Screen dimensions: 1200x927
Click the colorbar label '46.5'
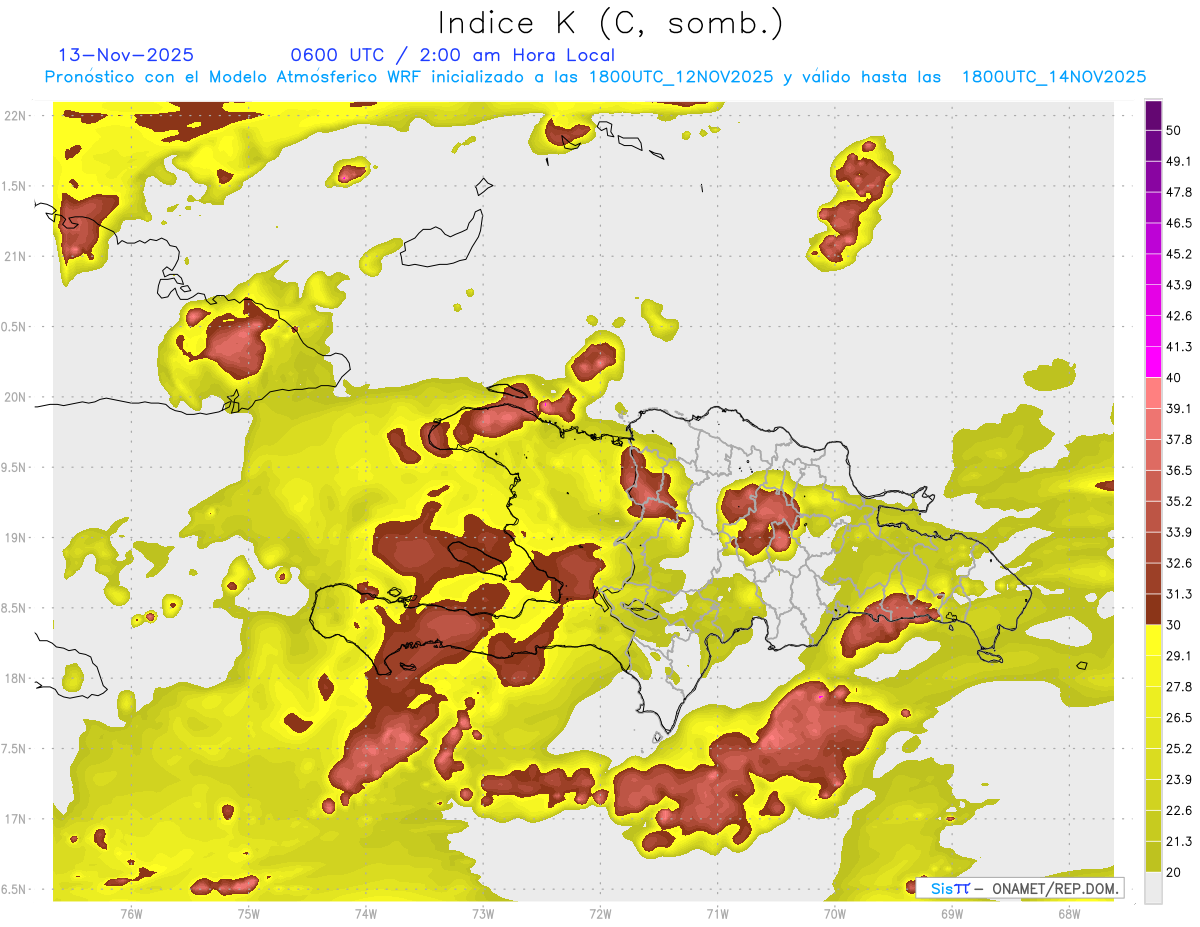[1178, 223]
